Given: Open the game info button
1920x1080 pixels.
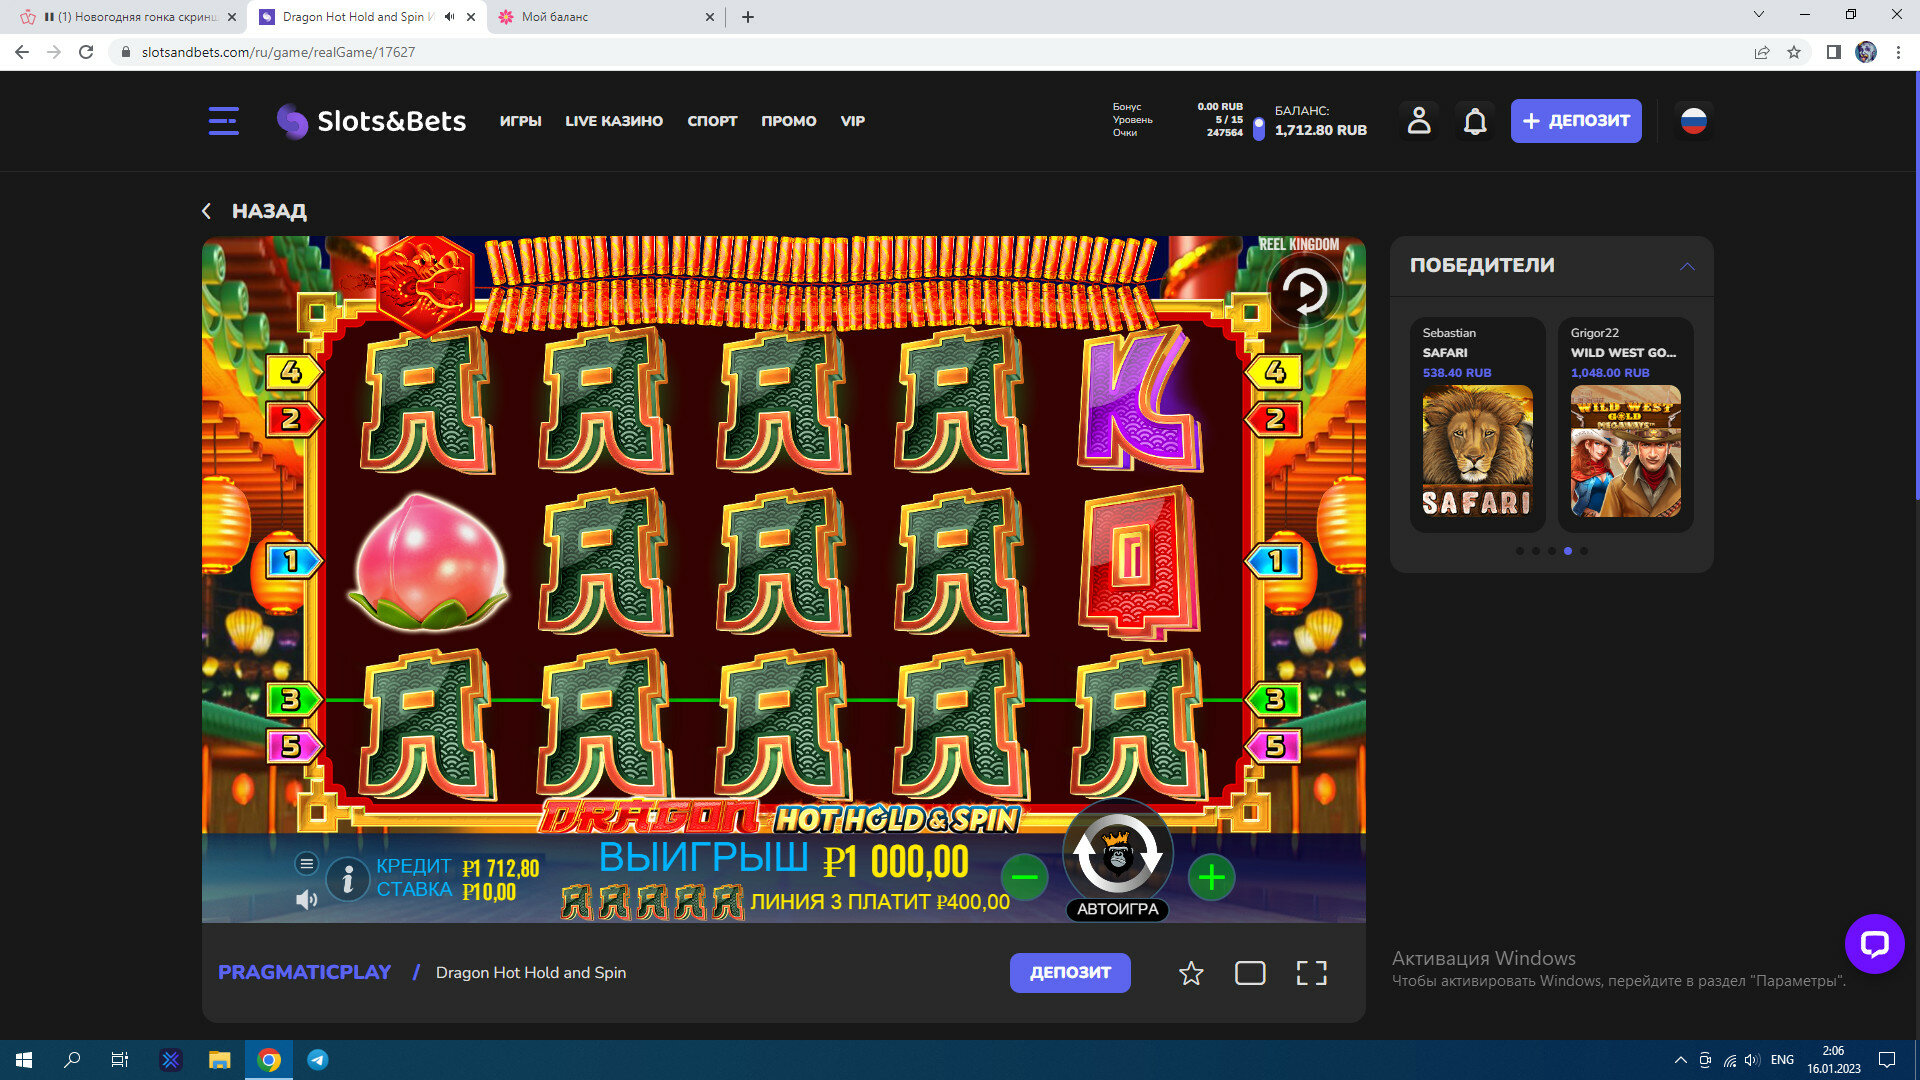Looking at the screenshot, I should click(348, 879).
